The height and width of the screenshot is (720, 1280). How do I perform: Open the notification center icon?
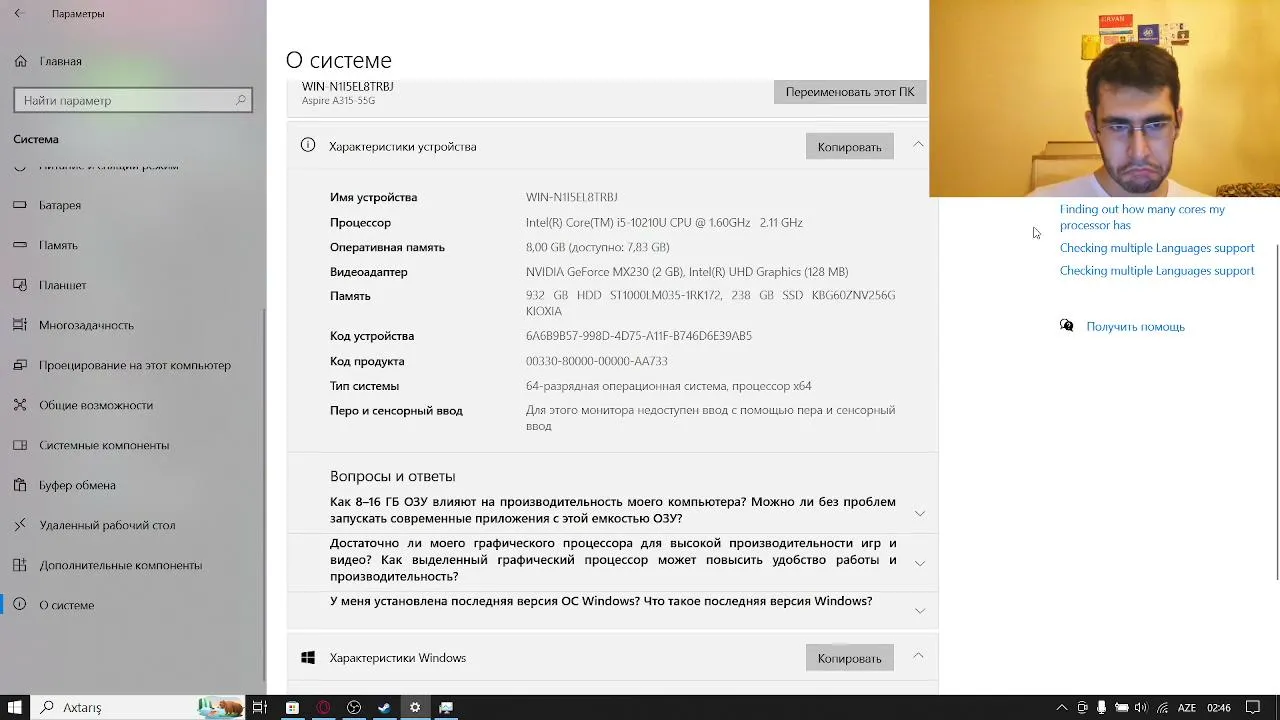point(1252,708)
